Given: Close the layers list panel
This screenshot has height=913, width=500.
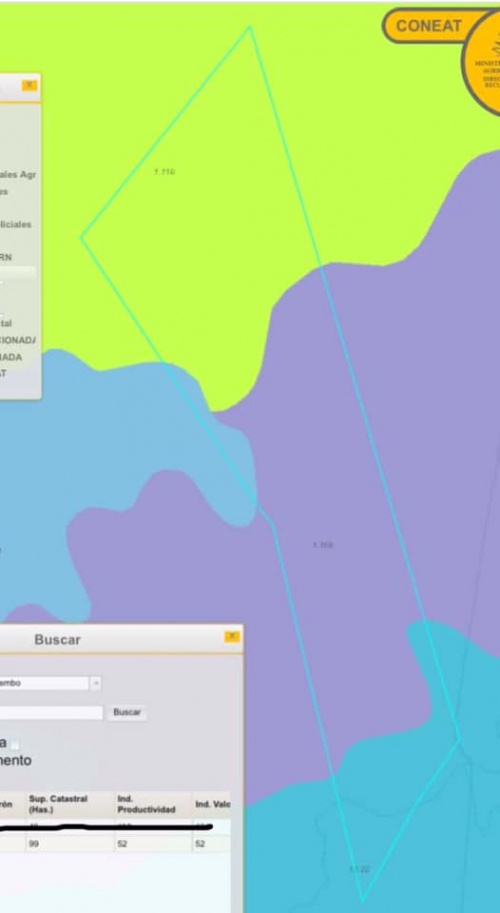Looking at the screenshot, I should (x=30, y=86).
